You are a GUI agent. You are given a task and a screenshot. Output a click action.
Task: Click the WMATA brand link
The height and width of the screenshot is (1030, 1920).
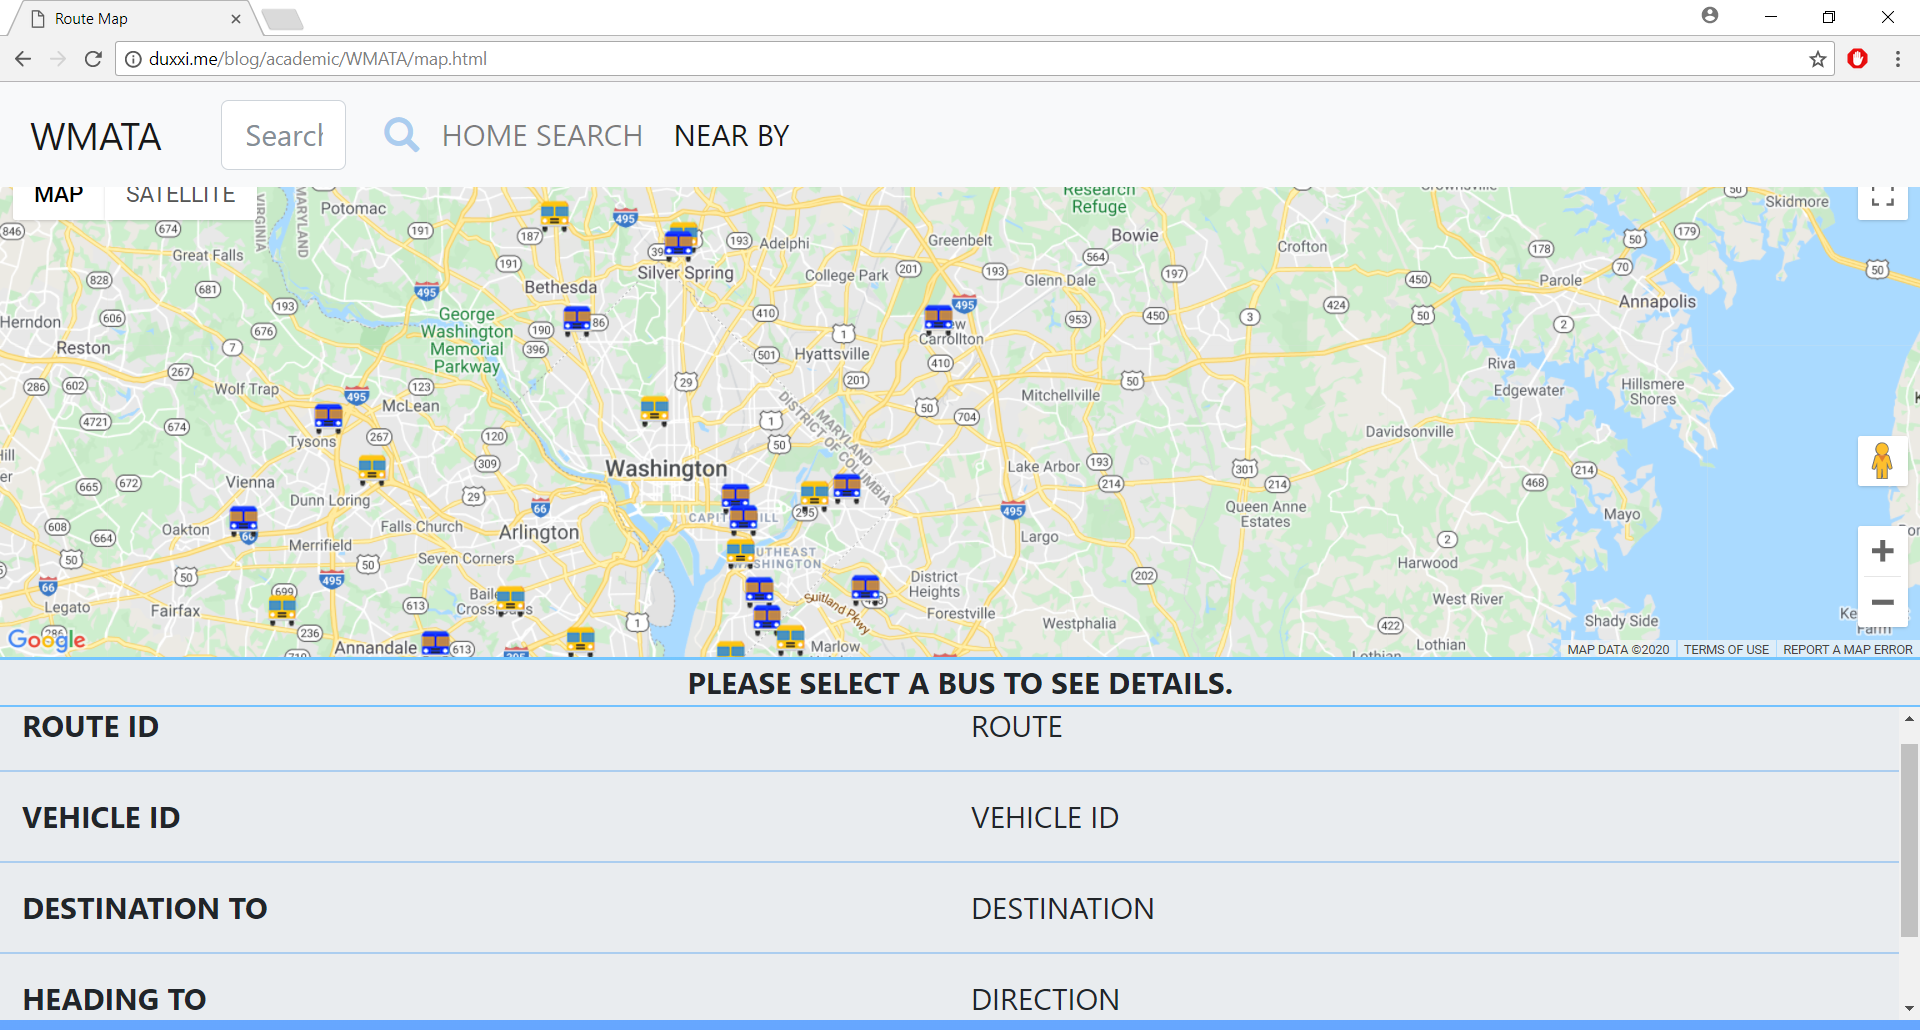coord(96,137)
